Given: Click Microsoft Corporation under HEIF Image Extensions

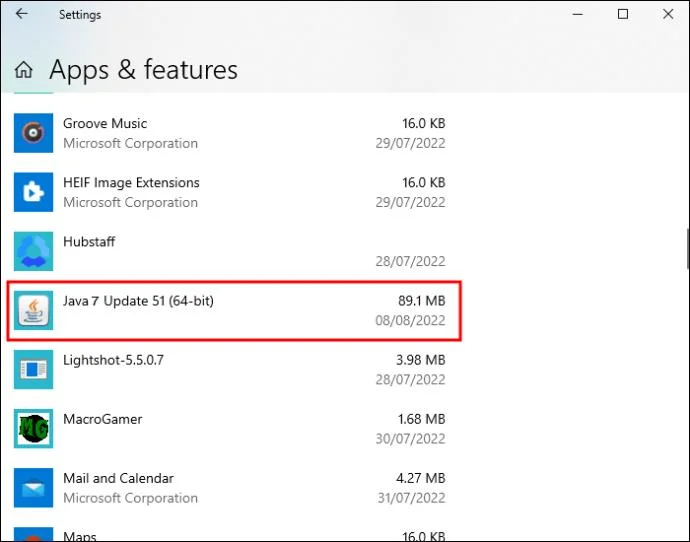Looking at the screenshot, I should (x=130, y=202).
